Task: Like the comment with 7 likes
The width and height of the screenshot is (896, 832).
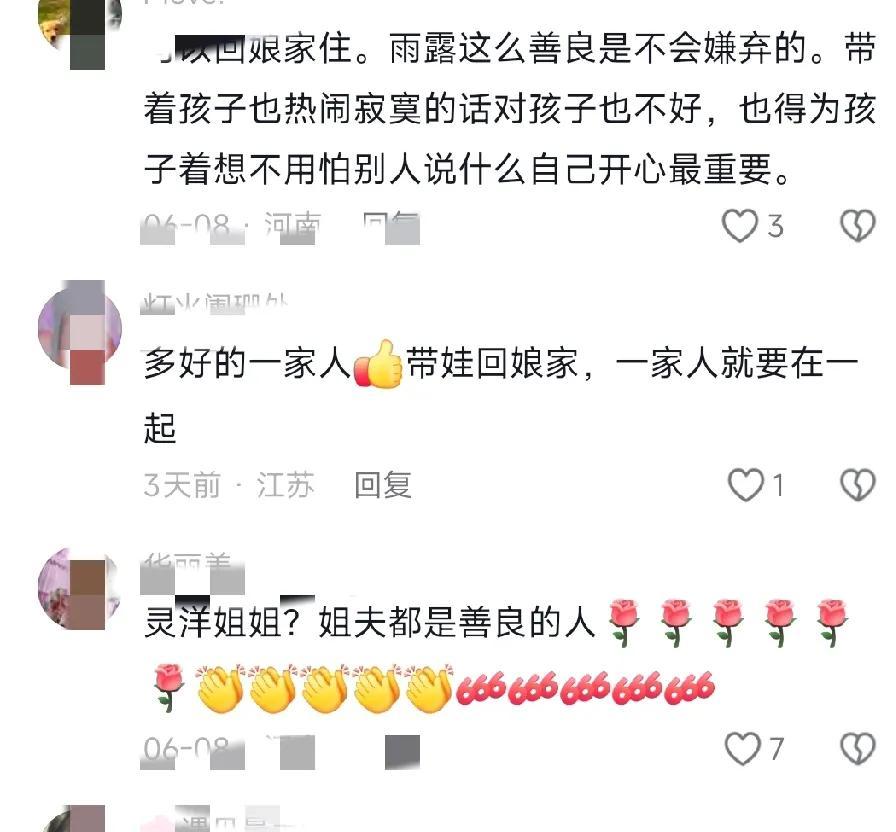Action: click(x=743, y=749)
